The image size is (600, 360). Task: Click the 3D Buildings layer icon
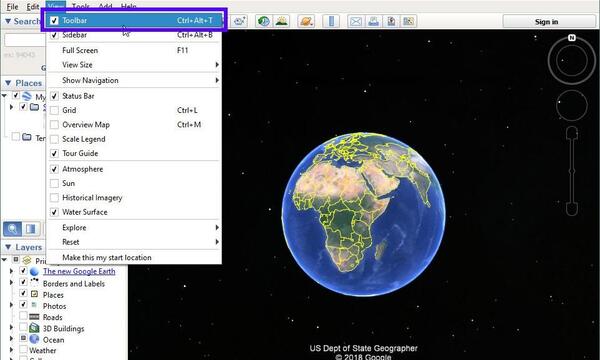(x=34, y=328)
